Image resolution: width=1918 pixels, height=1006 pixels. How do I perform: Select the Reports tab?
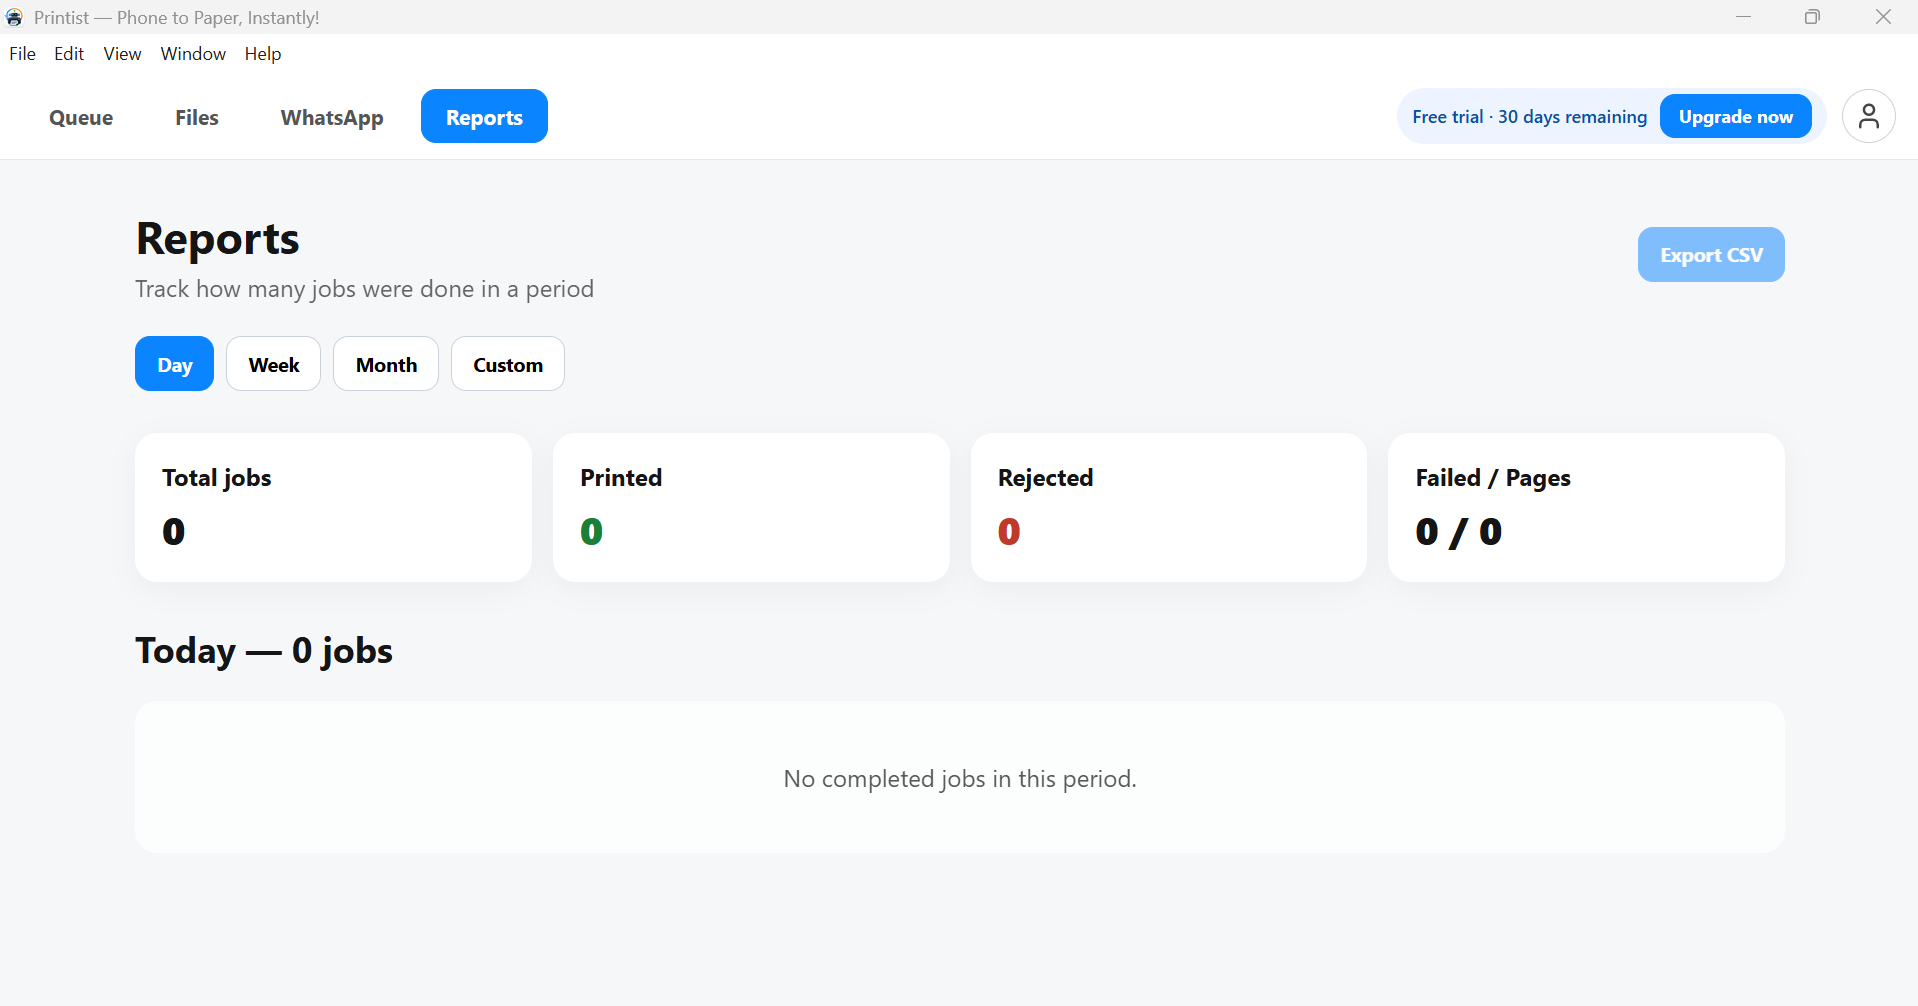point(484,116)
